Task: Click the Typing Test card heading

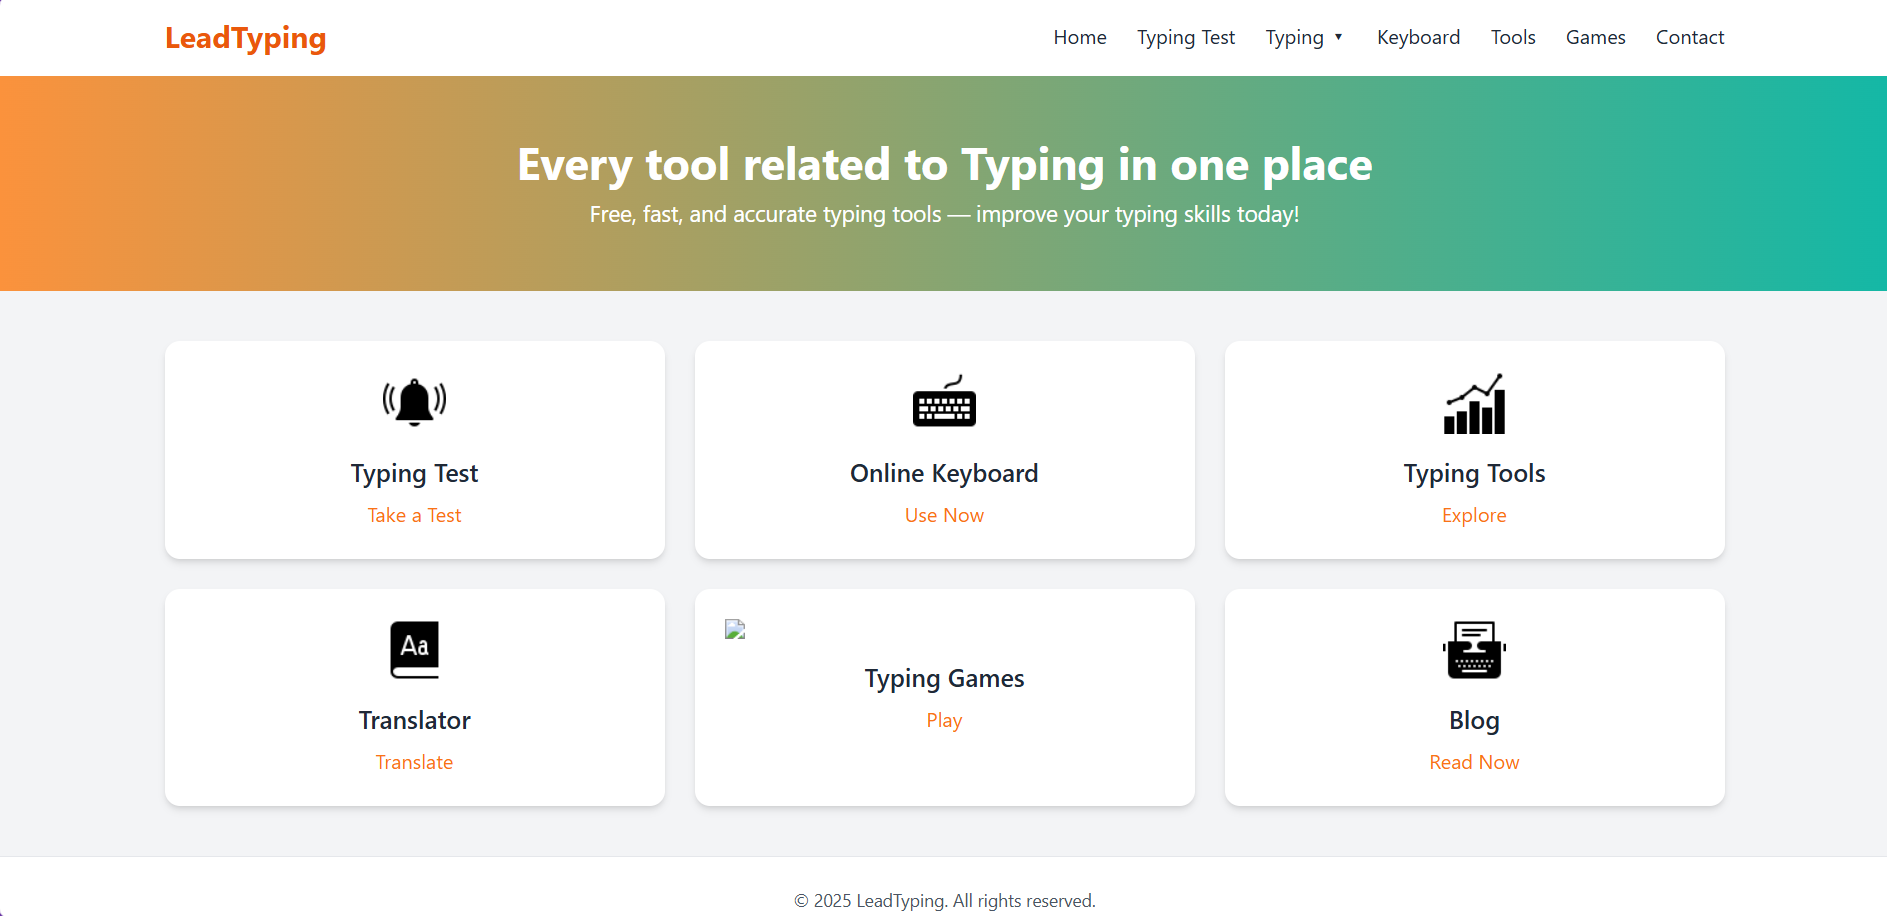Action: pos(414,473)
